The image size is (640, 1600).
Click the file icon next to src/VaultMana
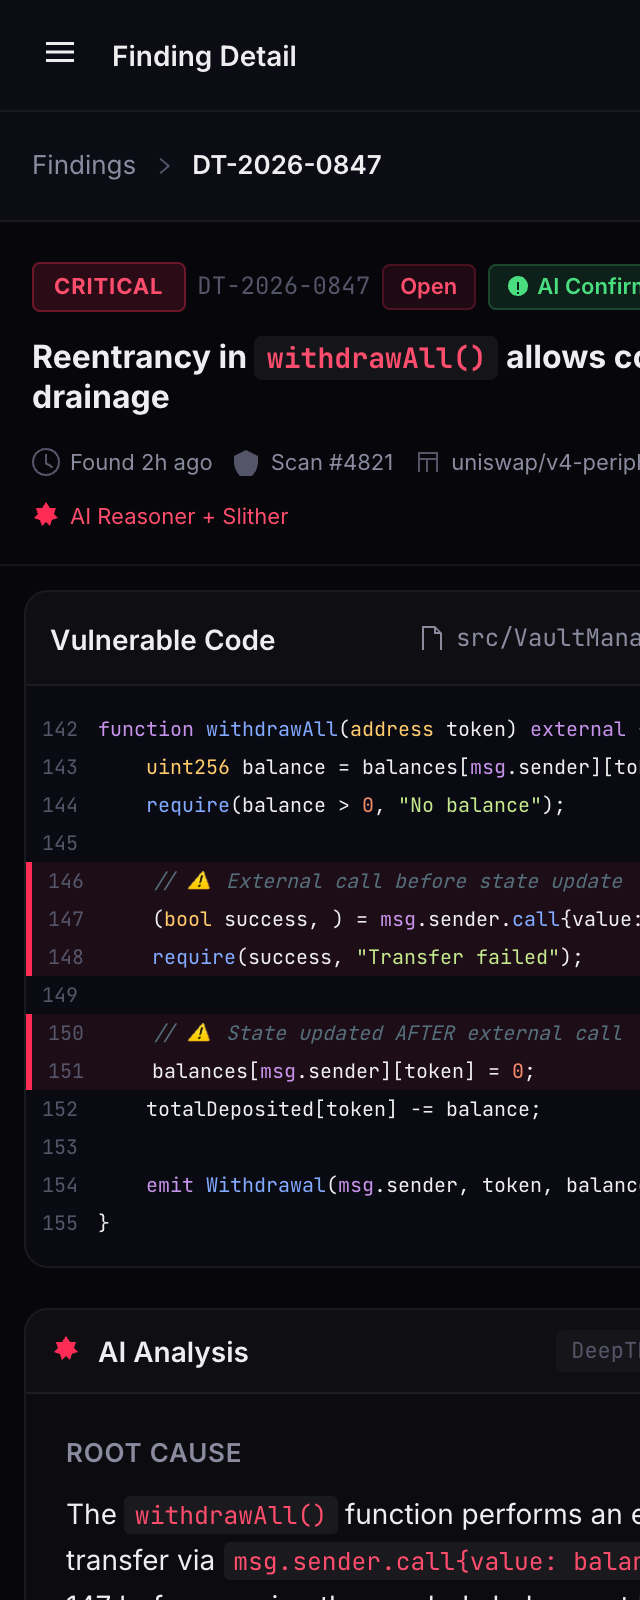point(432,638)
